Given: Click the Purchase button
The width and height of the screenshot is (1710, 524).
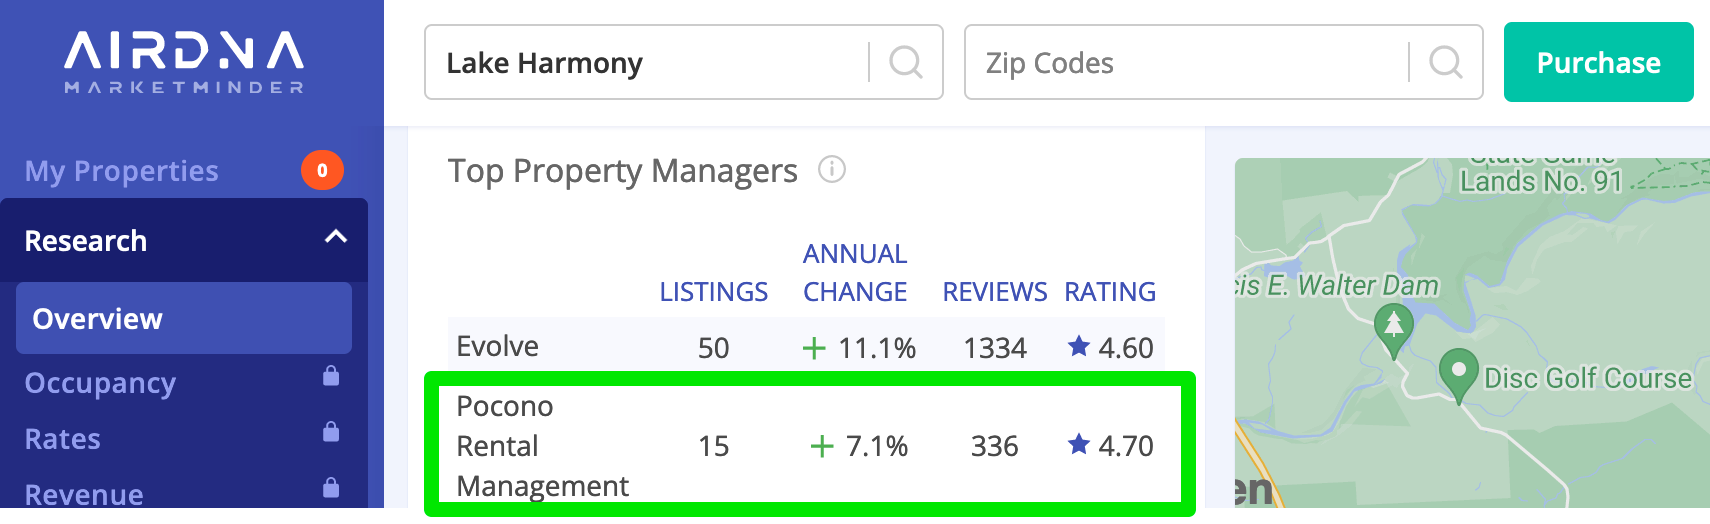Looking at the screenshot, I should point(1599,62).
